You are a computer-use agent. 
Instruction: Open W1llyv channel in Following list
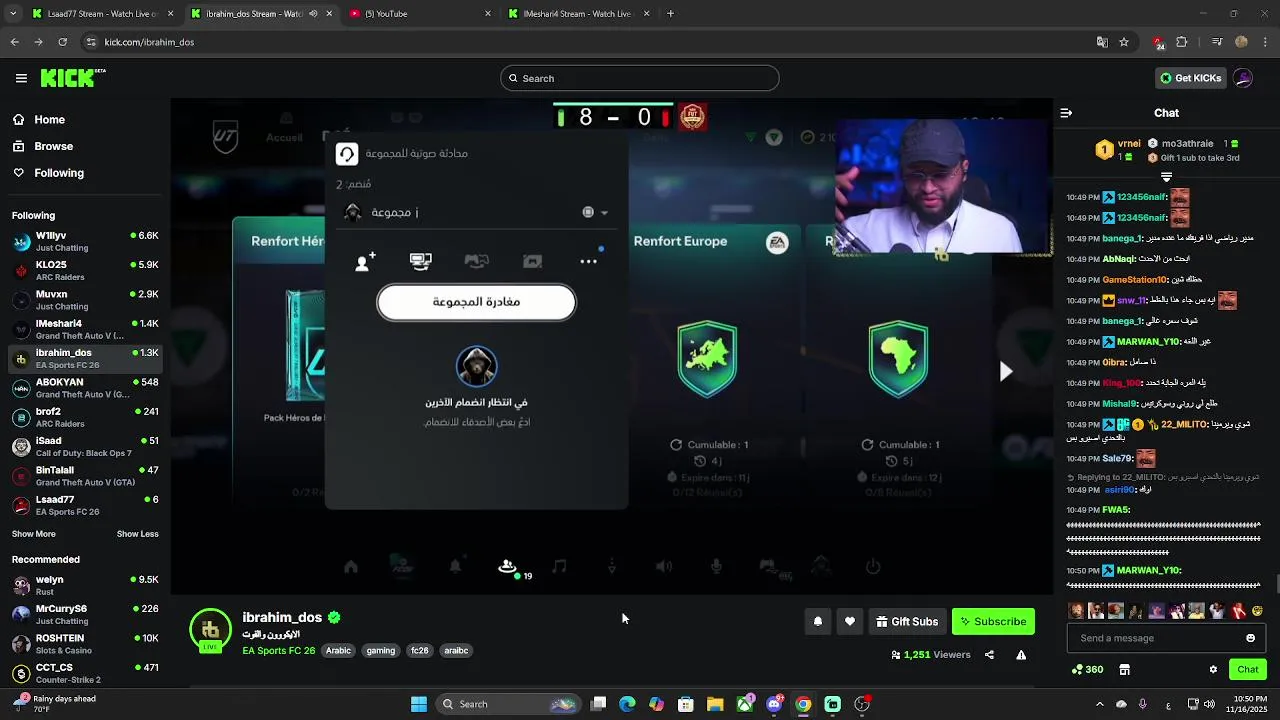(85, 241)
